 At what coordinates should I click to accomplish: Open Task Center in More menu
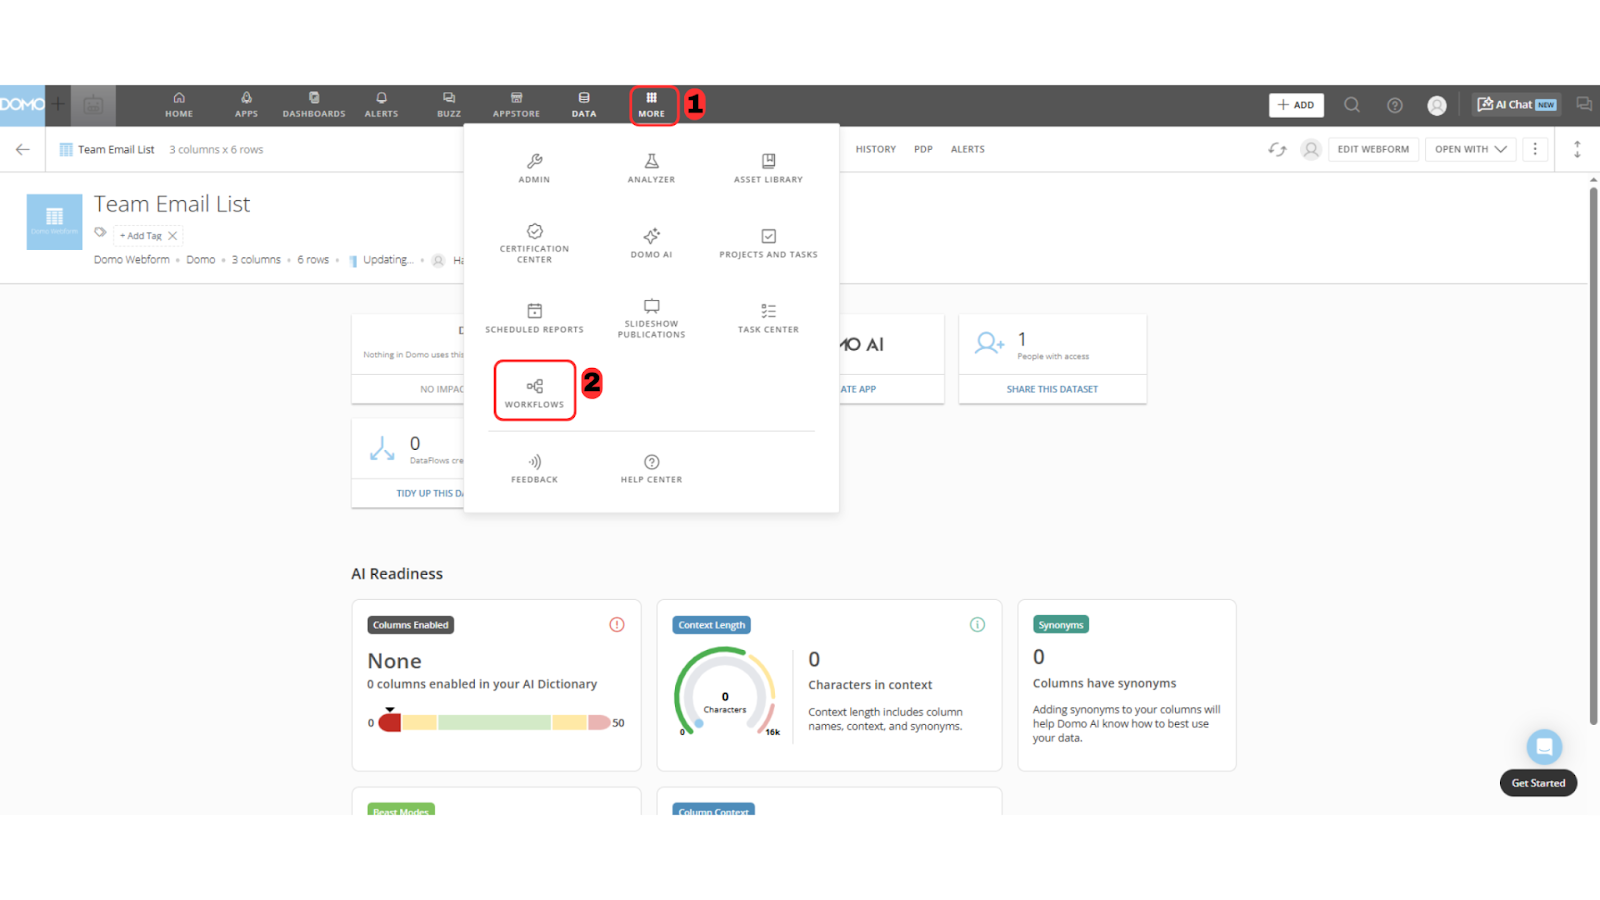(x=768, y=318)
